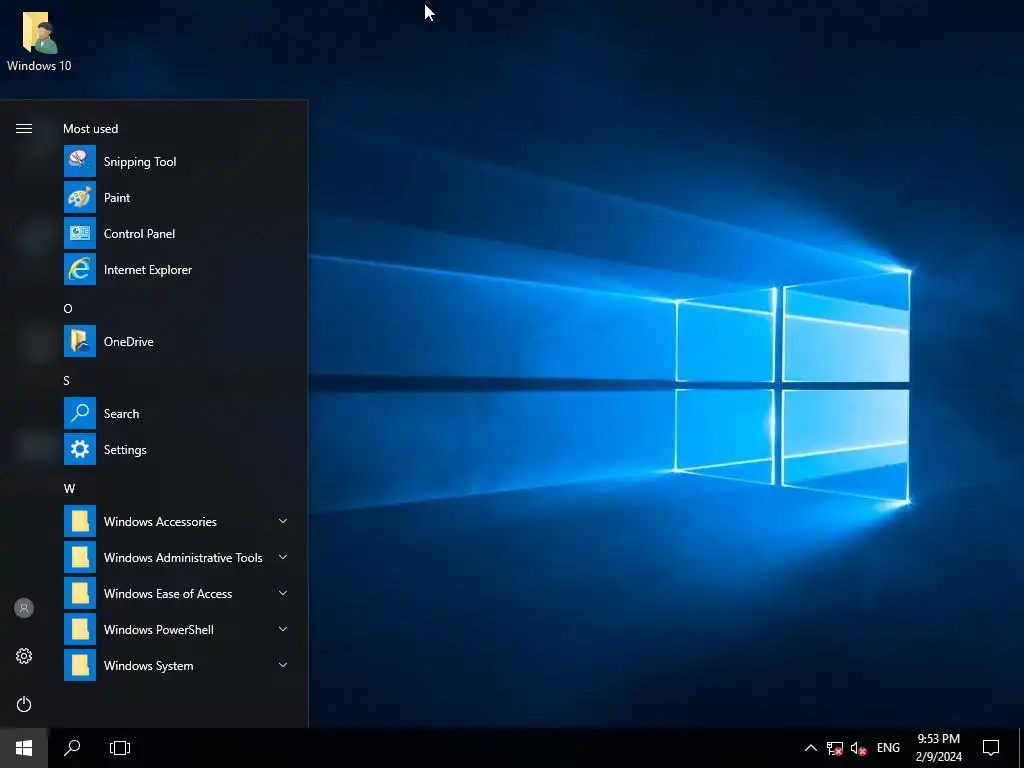Open the Snipping Tool icon
Viewport: 1024px width, 768px height.
[x=80, y=161]
